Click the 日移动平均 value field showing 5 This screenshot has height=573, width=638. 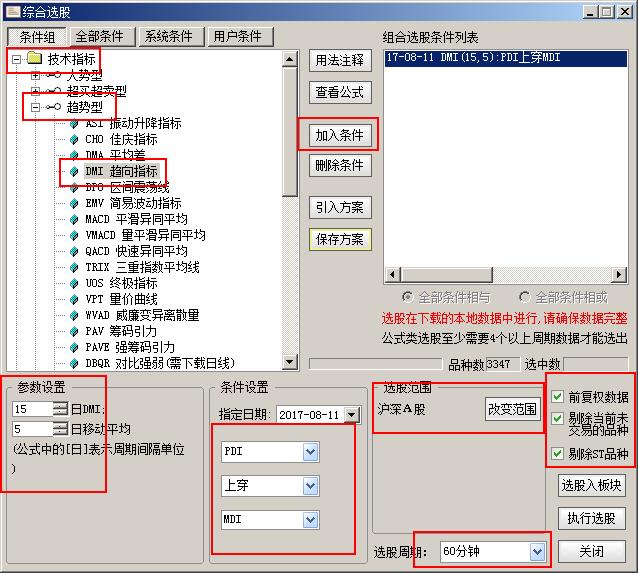point(33,429)
